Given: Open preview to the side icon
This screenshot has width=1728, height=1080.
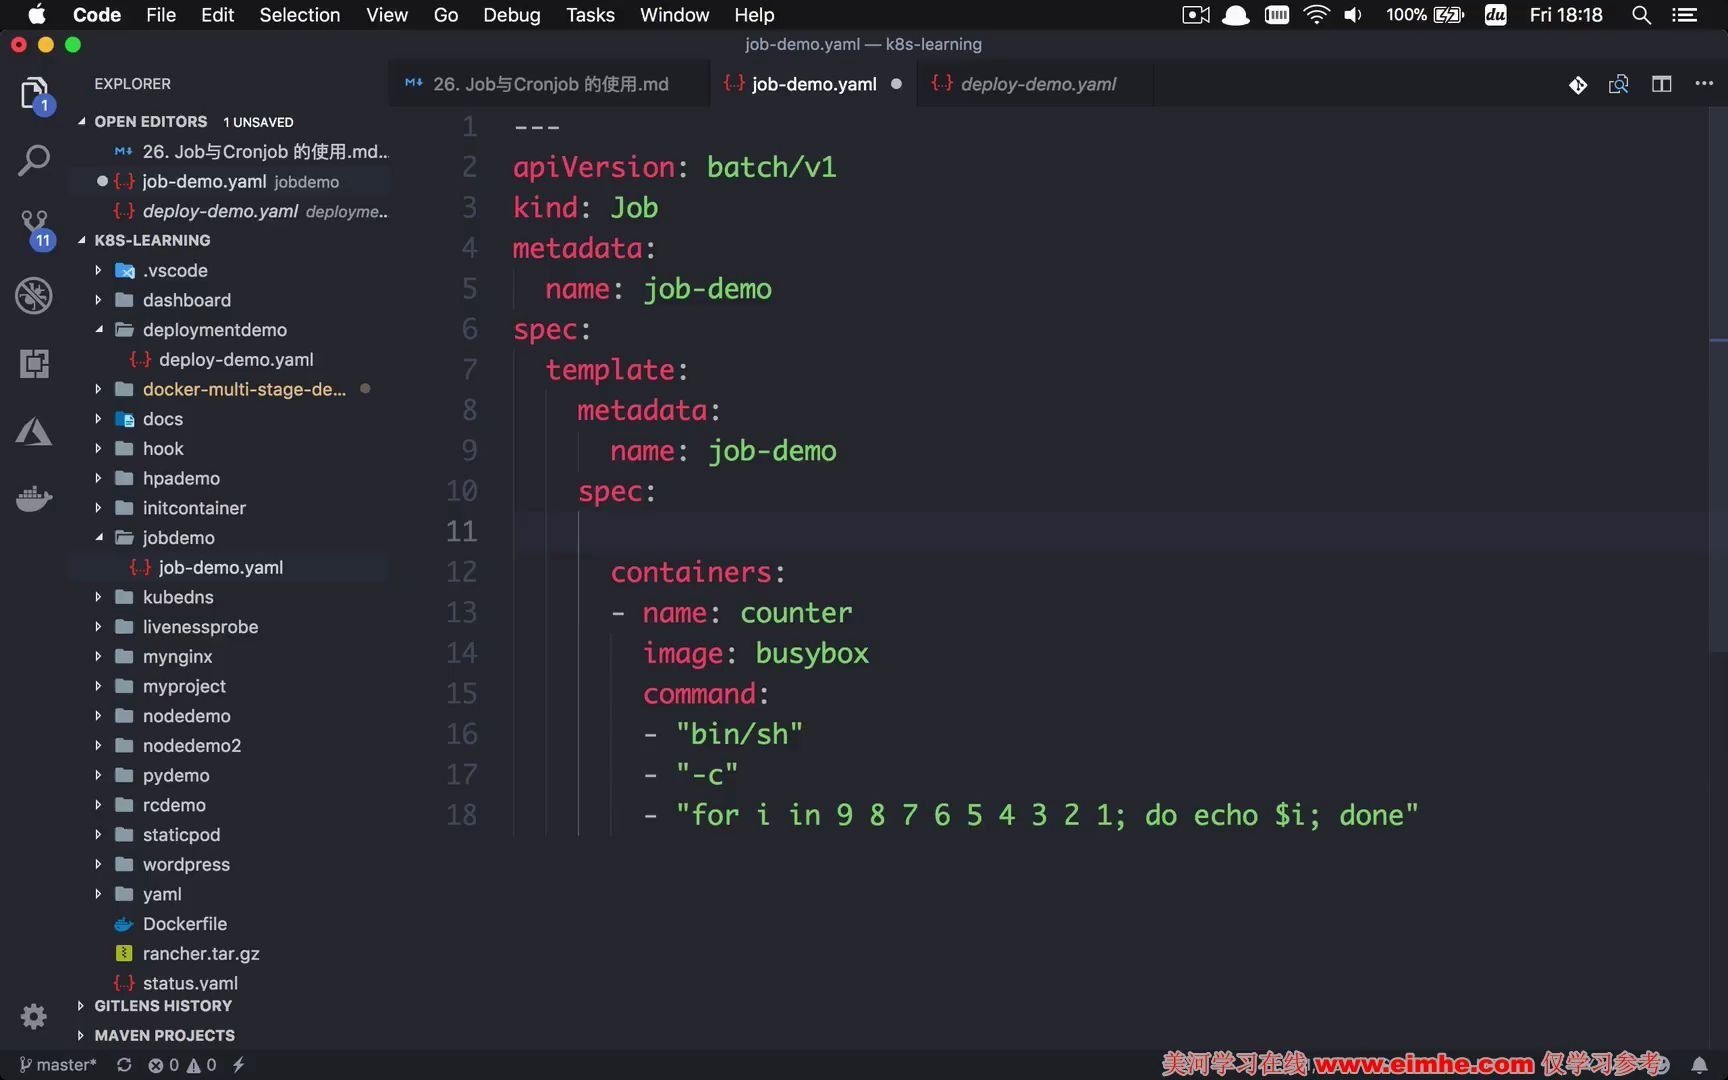Looking at the screenshot, I should point(1619,85).
